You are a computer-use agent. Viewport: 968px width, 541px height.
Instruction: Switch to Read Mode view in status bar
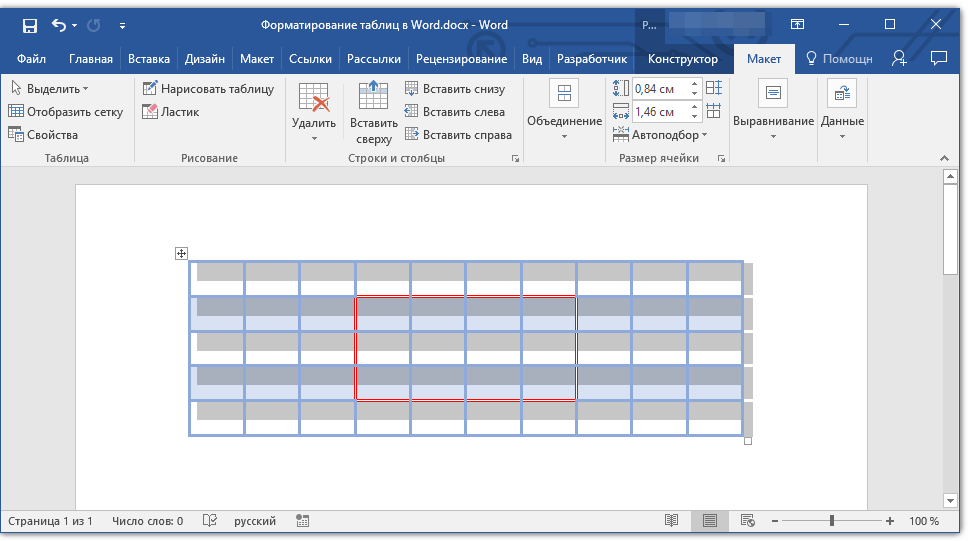pos(672,521)
